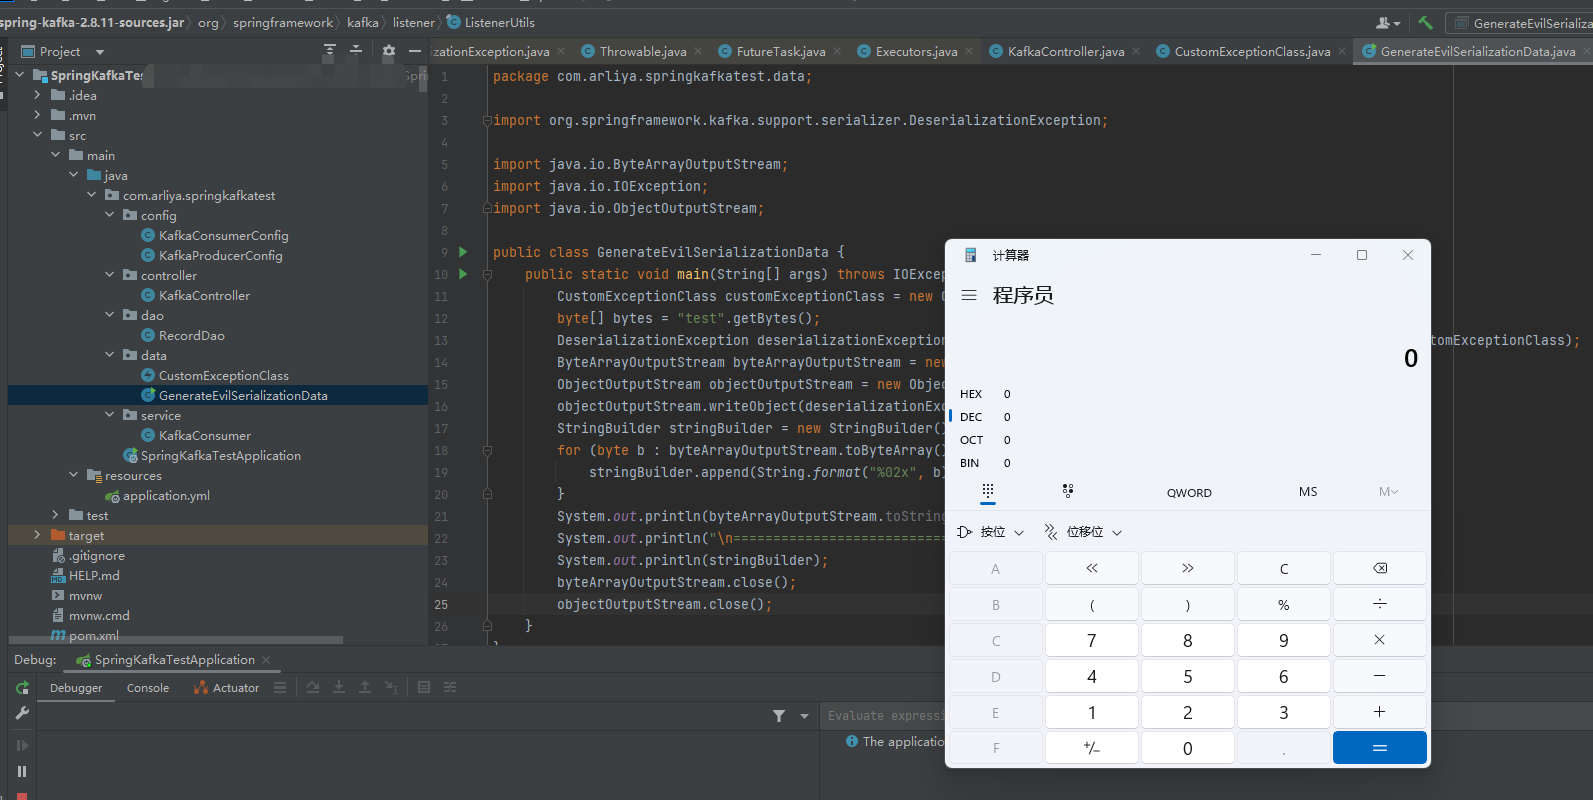Click Calculator right shift key
Screen dimensions: 1593x800
tap(1188, 568)
